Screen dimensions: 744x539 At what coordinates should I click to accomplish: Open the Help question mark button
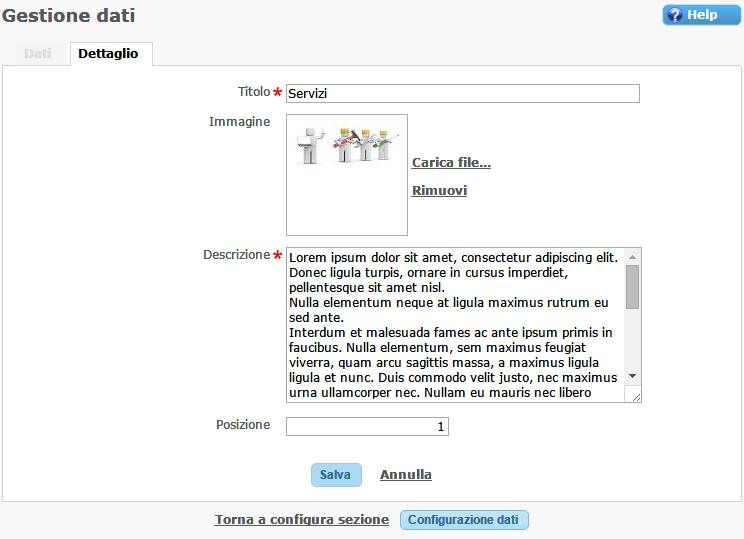[701, 15]
